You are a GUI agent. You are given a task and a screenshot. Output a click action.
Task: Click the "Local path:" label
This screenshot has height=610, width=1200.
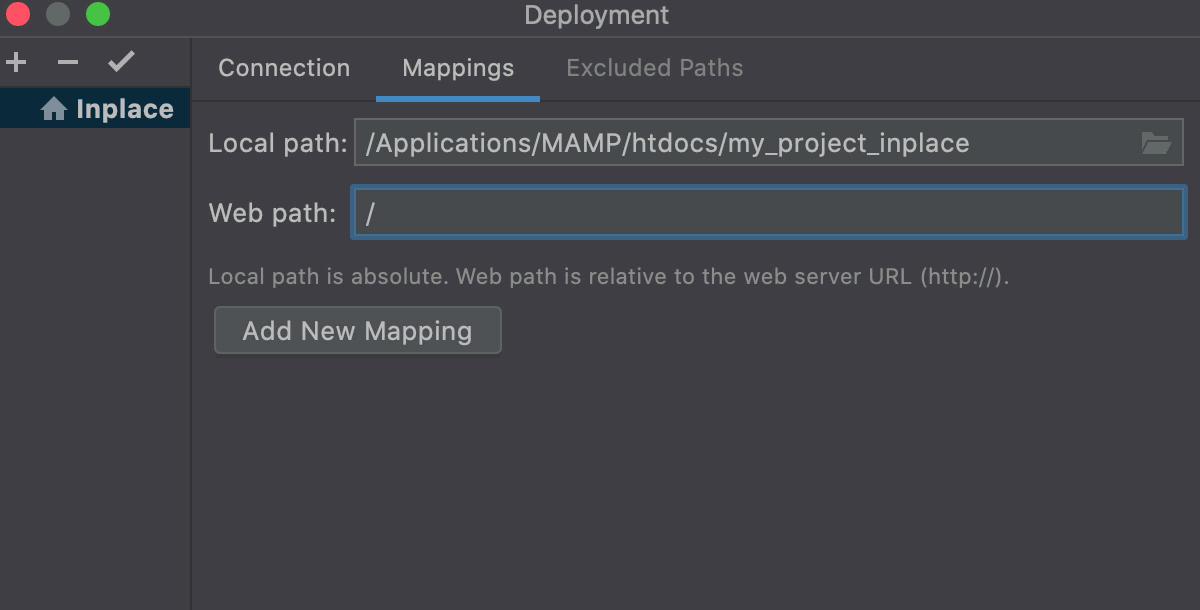click(x=277, y=144)
